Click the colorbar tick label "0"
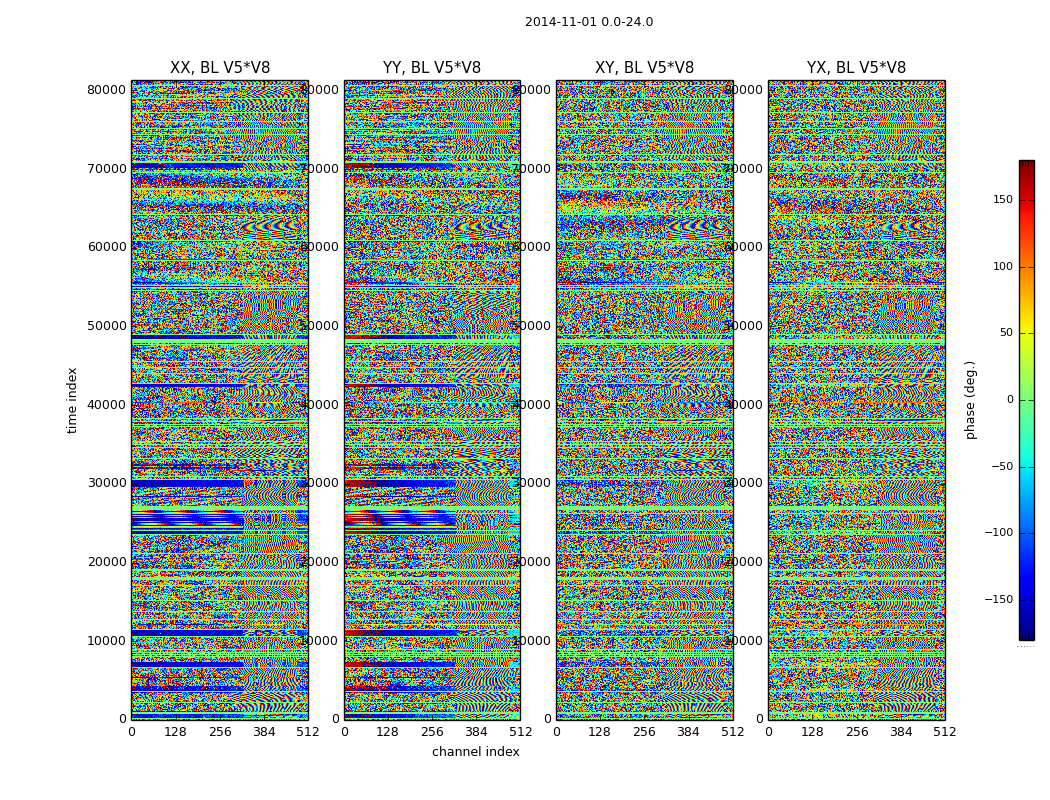 click(1008, 400)
